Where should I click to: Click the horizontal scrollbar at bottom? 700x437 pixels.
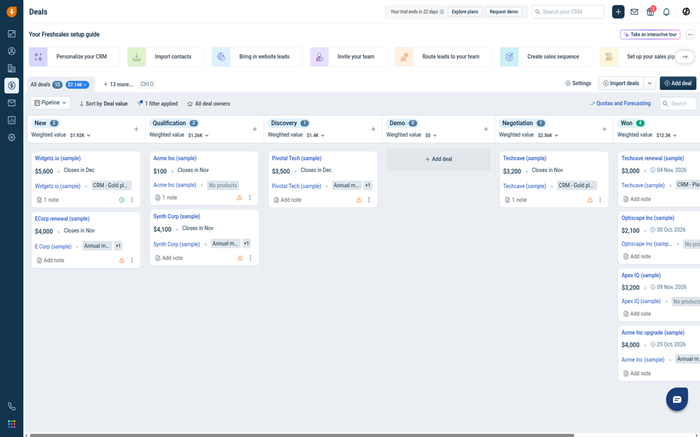point(302,435)
